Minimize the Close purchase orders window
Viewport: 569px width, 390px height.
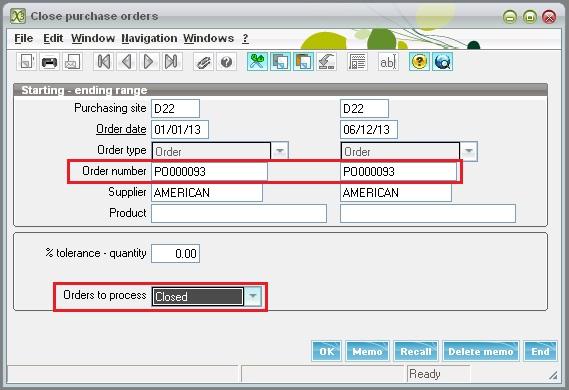(x=510, y=17)
